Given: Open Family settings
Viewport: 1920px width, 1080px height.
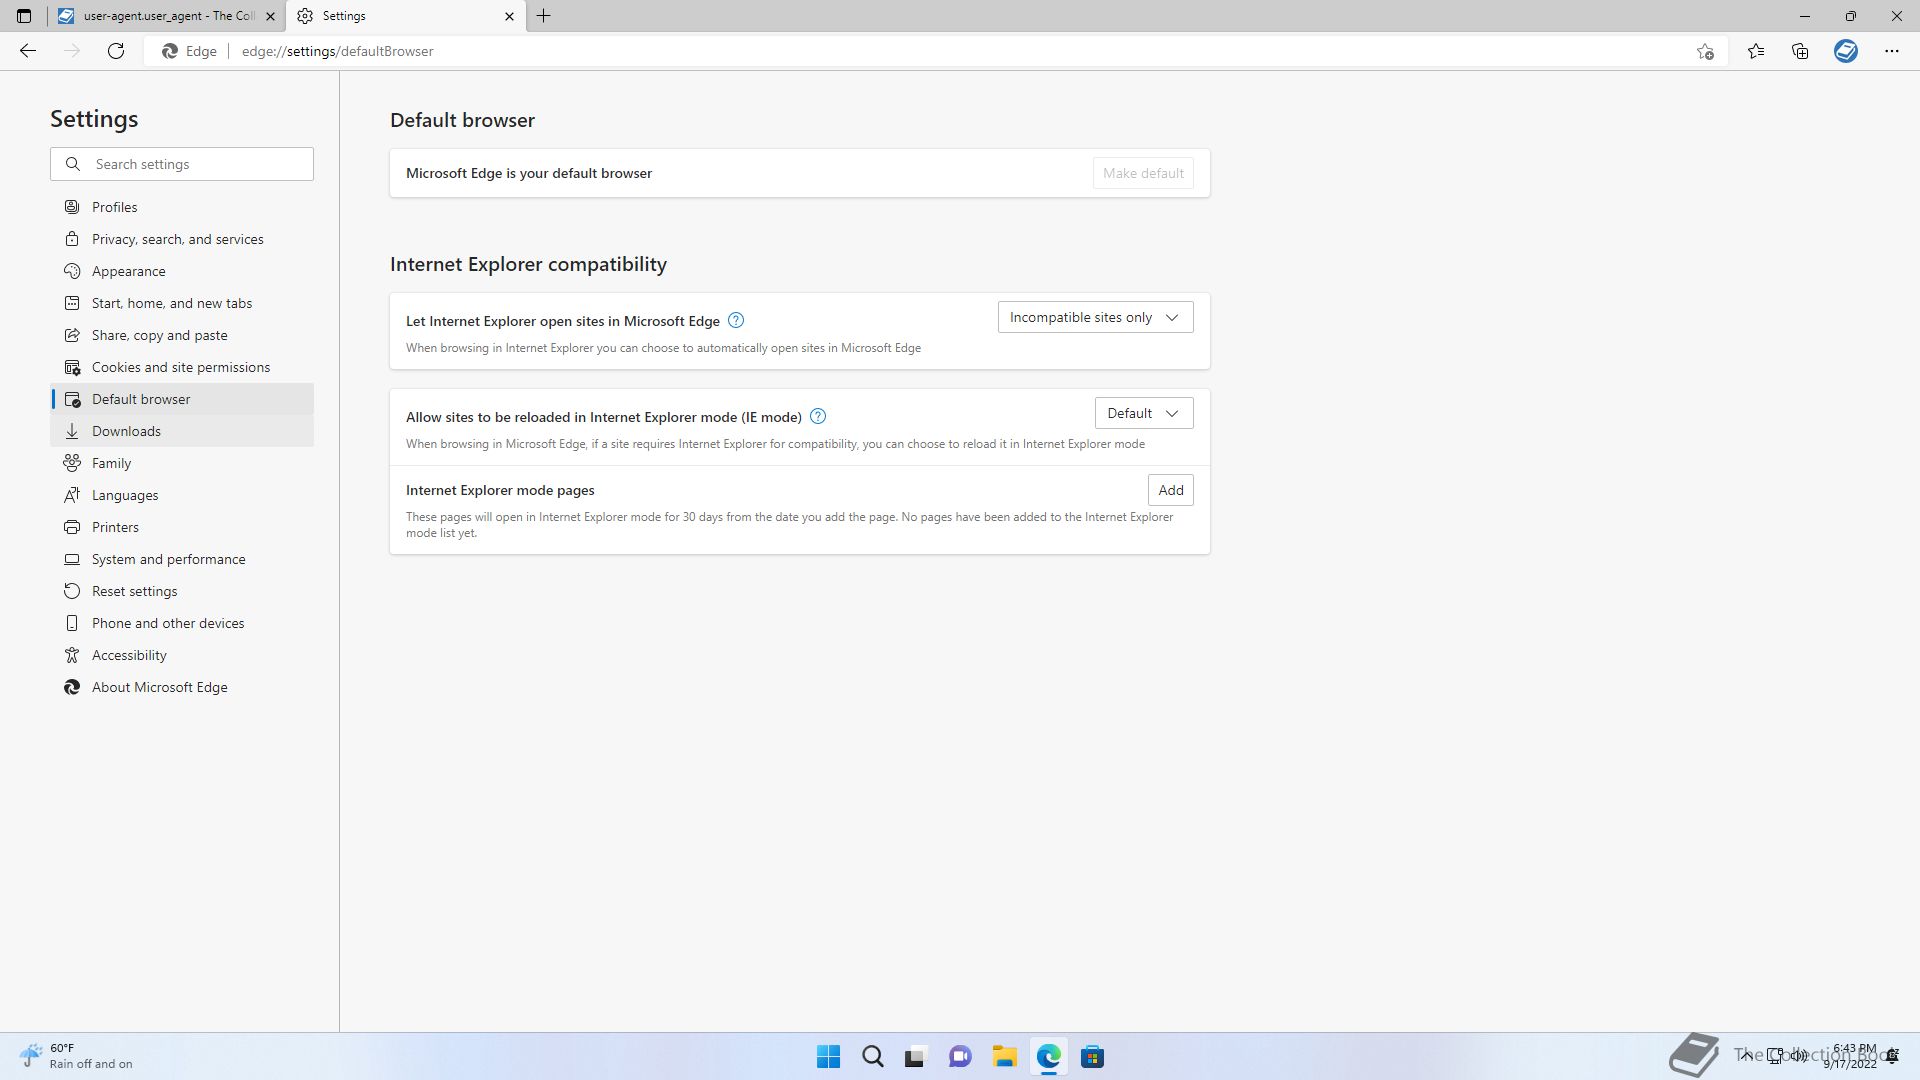Looking at the screenshot, I should 182,463.
